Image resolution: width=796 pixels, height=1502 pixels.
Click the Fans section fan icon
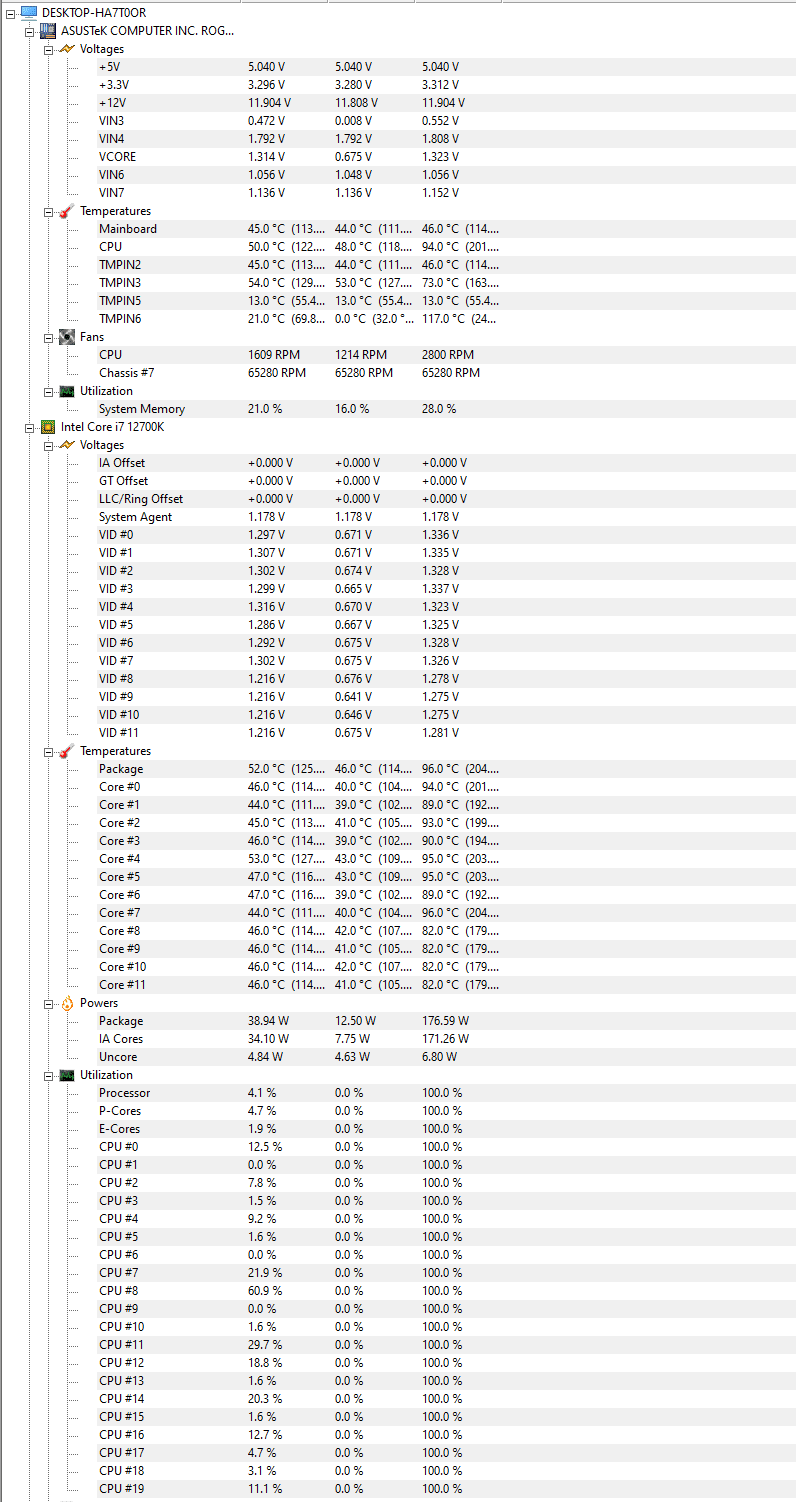click(x=67, y=337)
